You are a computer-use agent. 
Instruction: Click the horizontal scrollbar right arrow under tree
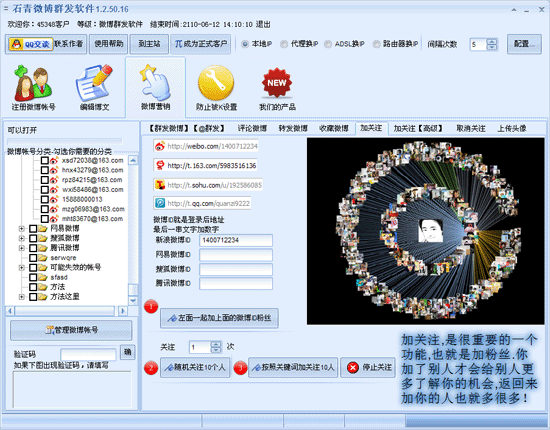123,311
